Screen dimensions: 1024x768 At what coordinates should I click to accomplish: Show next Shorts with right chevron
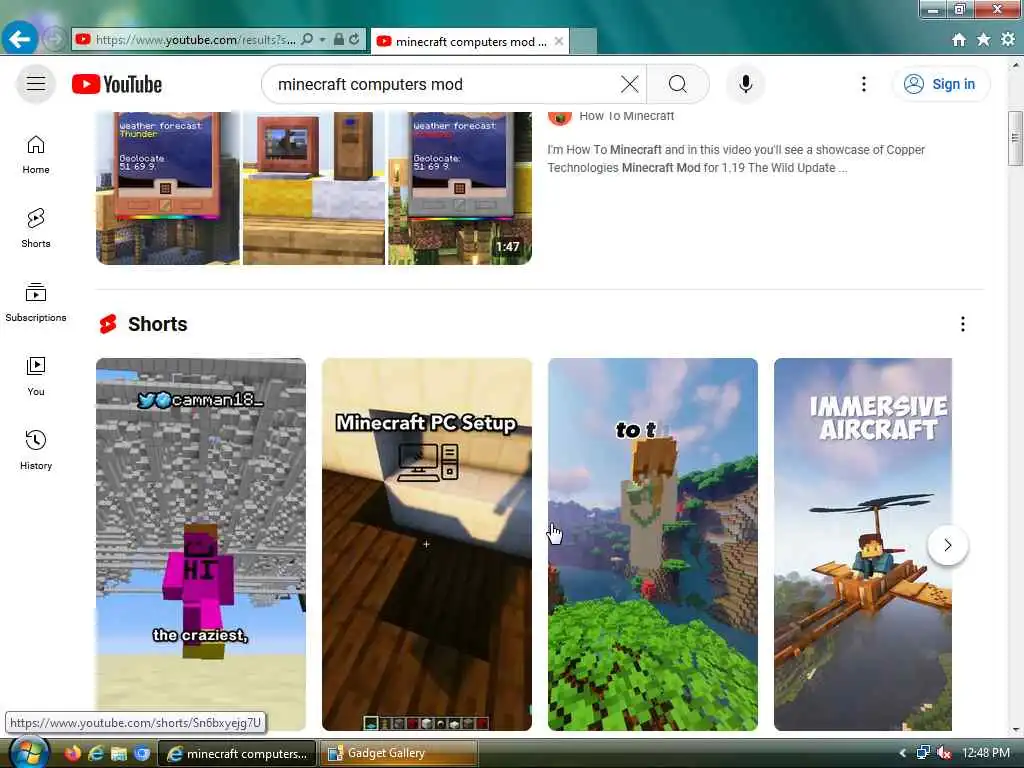pyautogui.click(x=948, y=545)
